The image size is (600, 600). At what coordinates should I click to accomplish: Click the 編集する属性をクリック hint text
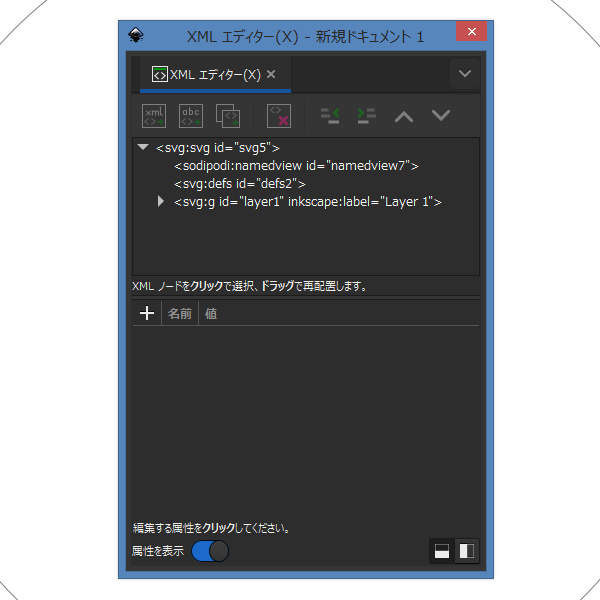pos(211,528)
